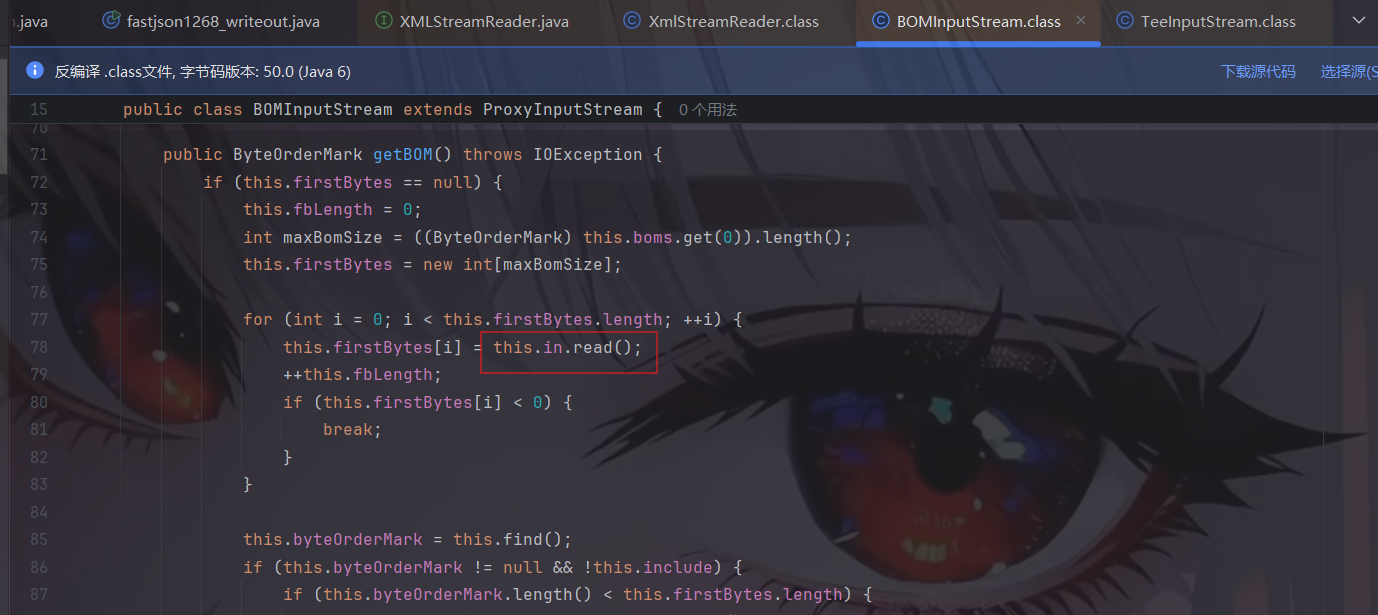Close the BOMInputStream.class tab
Screen dimensions: 1378x615
[1081, 21]
